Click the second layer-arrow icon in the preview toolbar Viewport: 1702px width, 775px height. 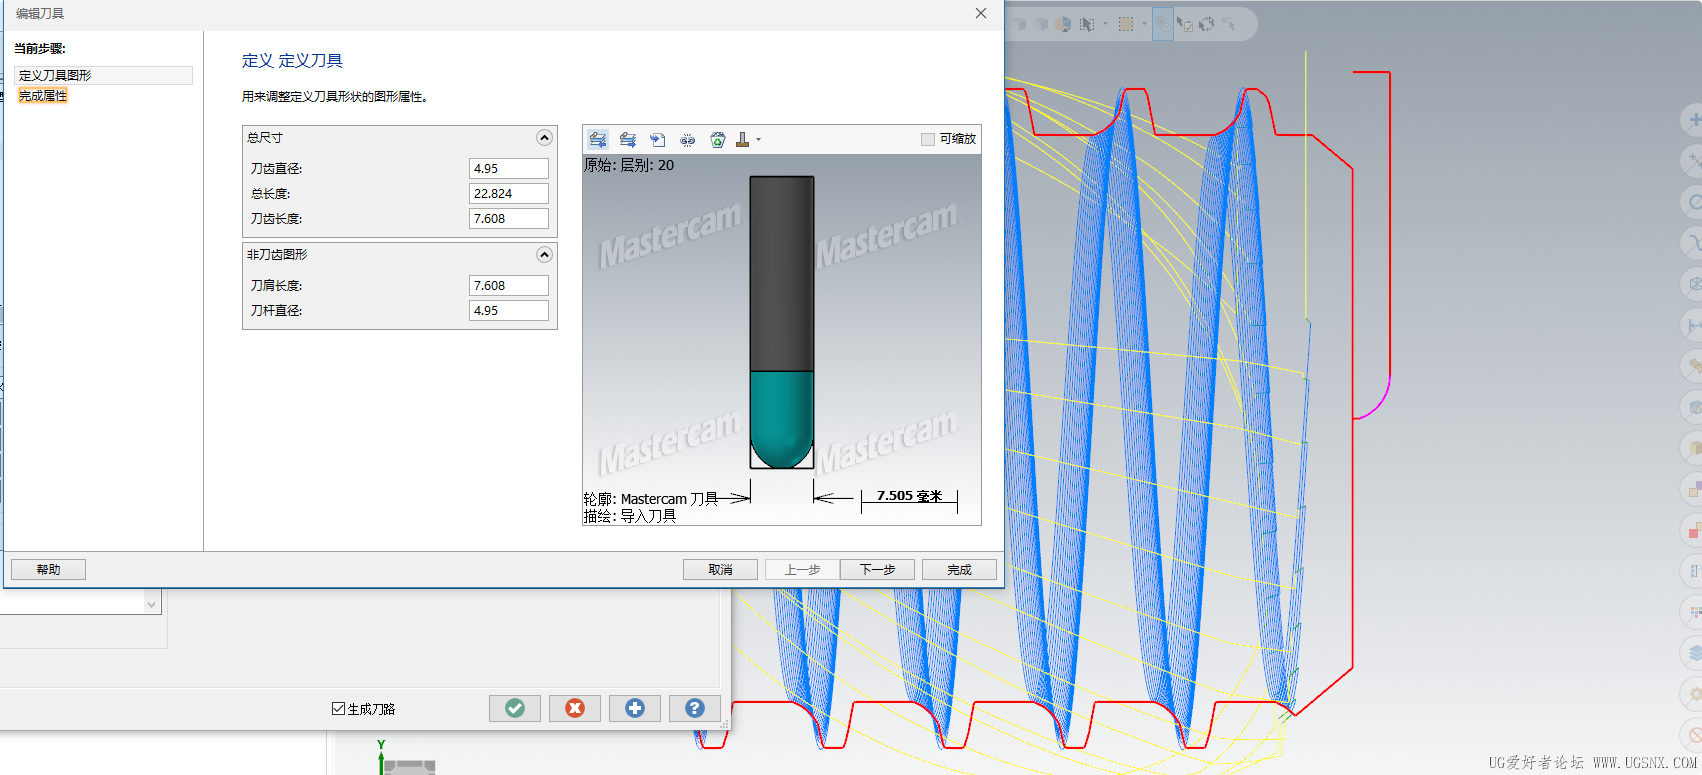point(628,140)
